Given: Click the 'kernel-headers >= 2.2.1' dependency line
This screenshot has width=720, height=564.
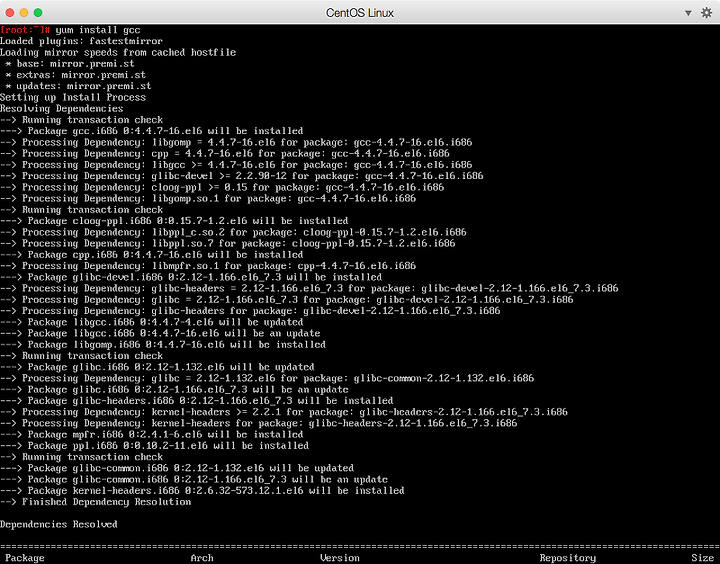Looking at the screenshot, I should point(284,412).
